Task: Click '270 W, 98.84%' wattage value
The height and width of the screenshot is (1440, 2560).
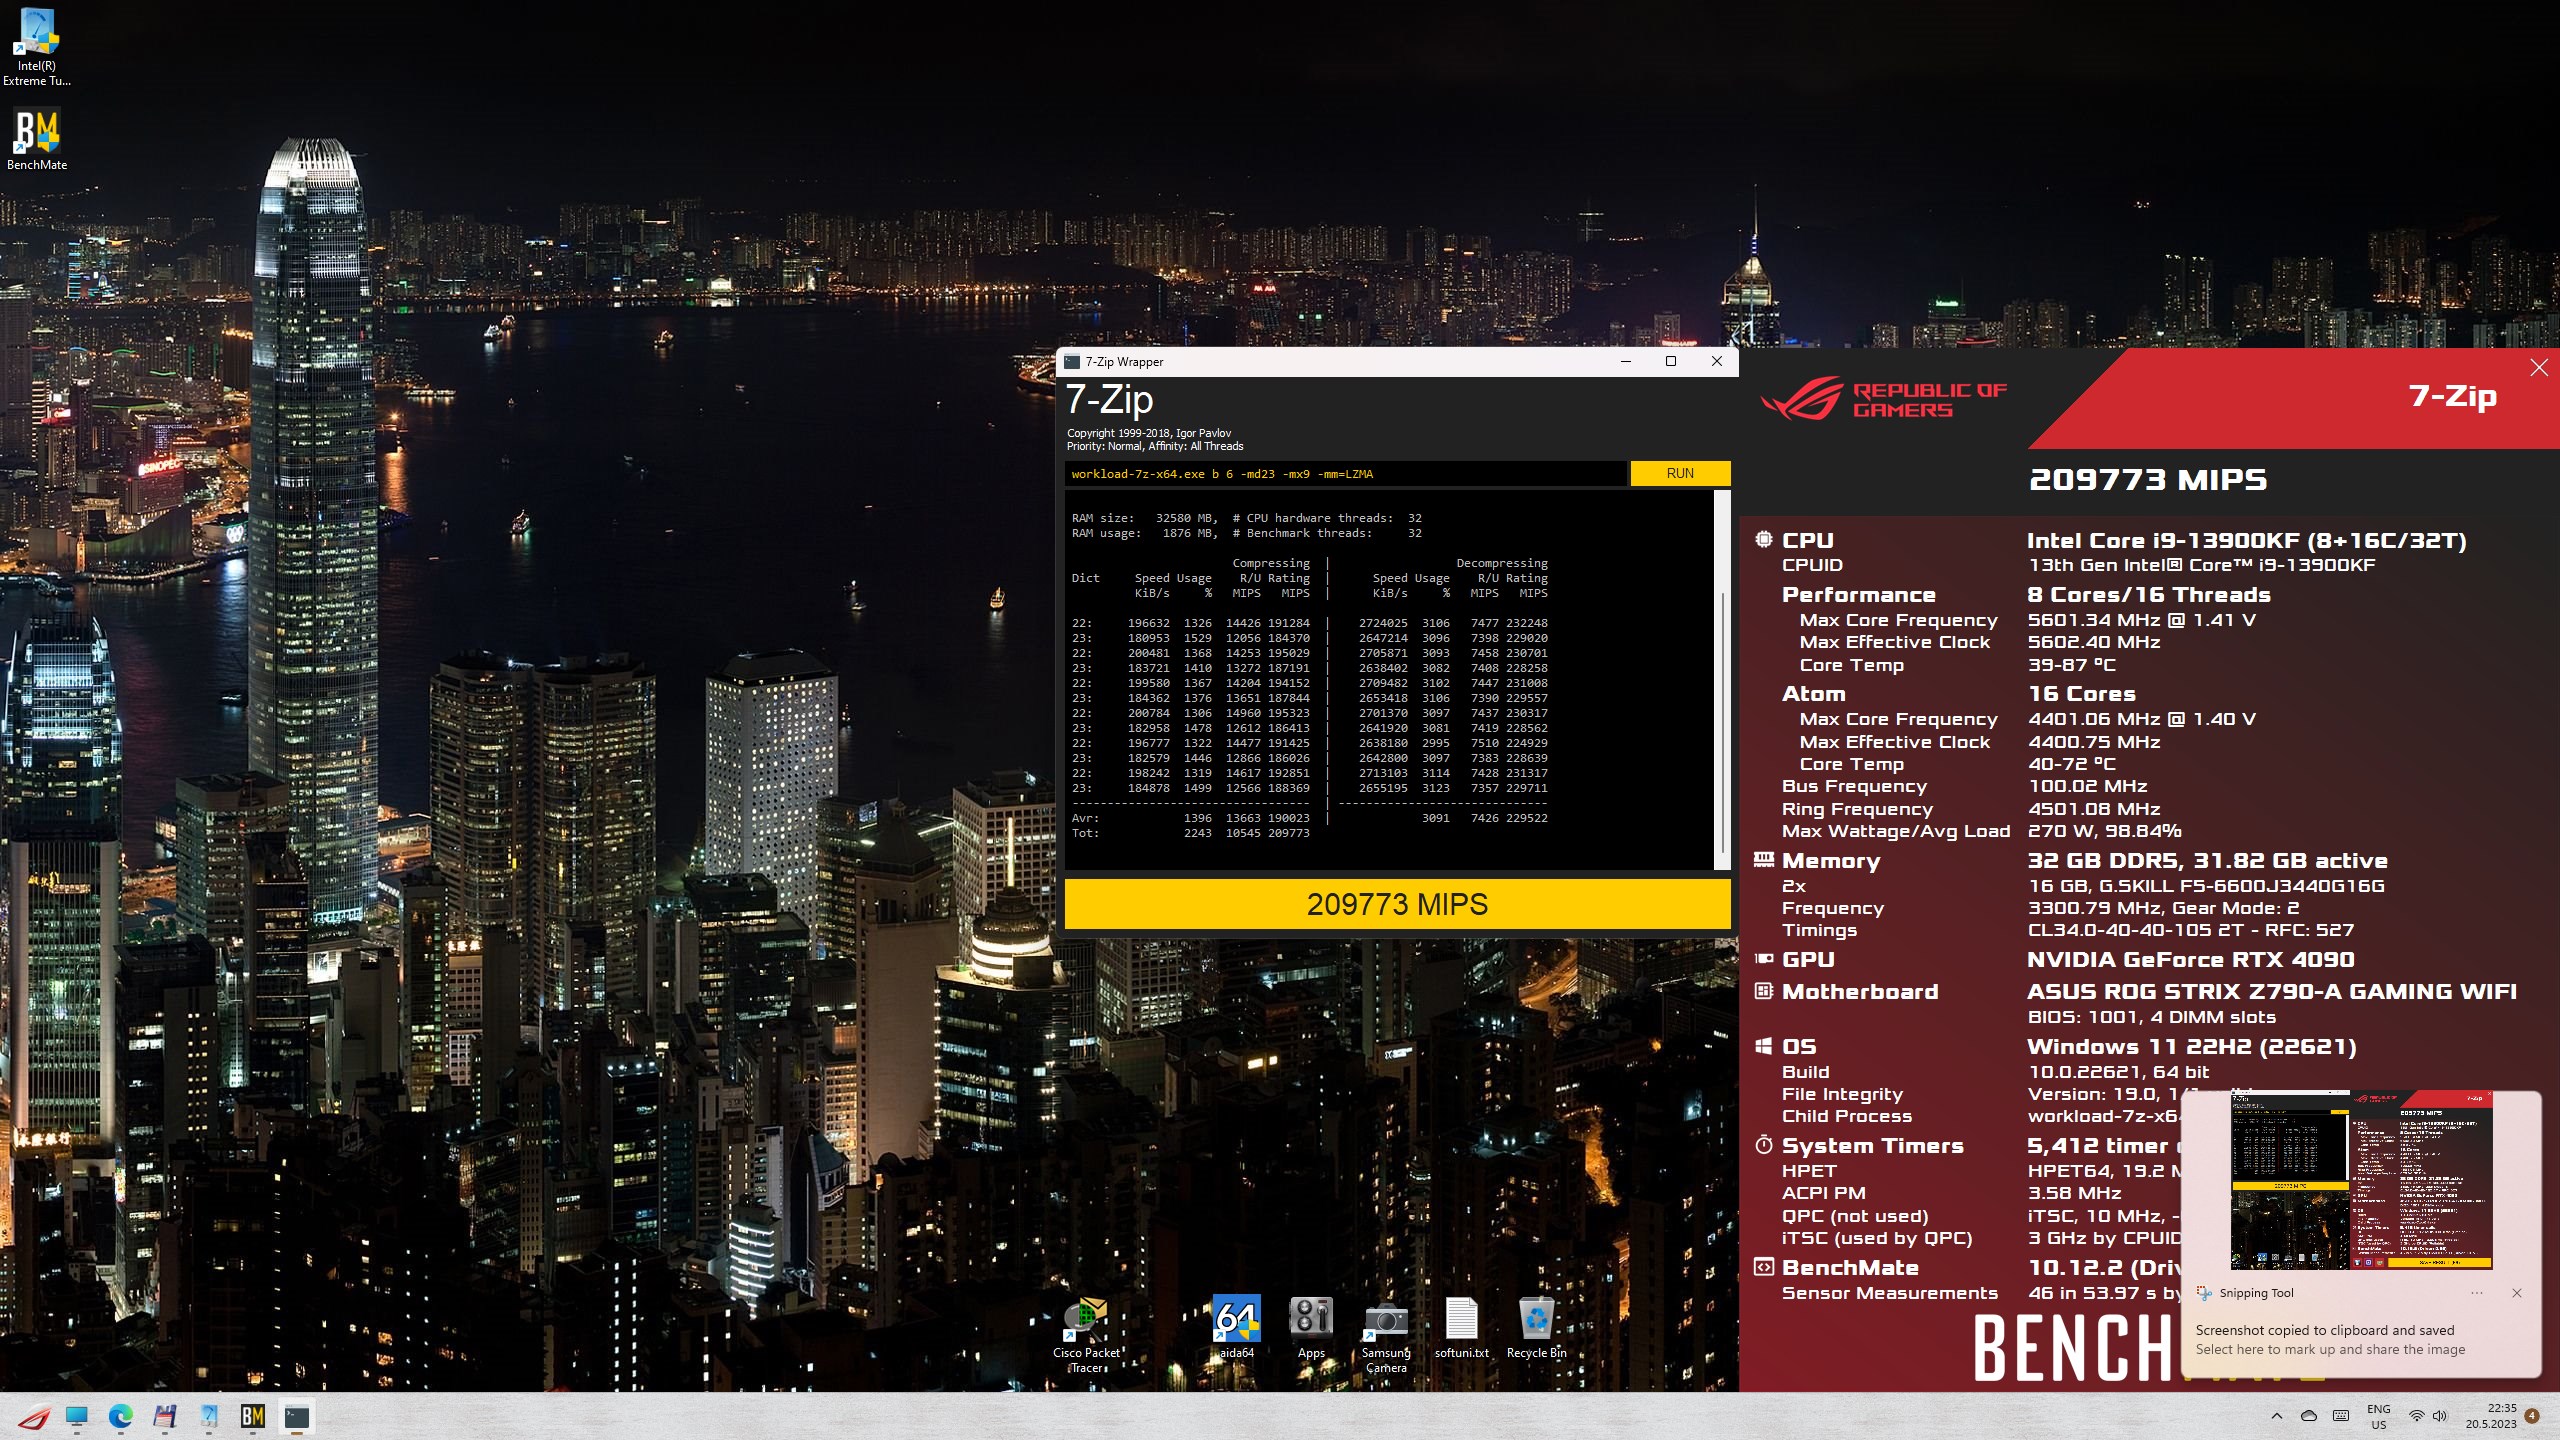Action: (x=2104, y=831)
